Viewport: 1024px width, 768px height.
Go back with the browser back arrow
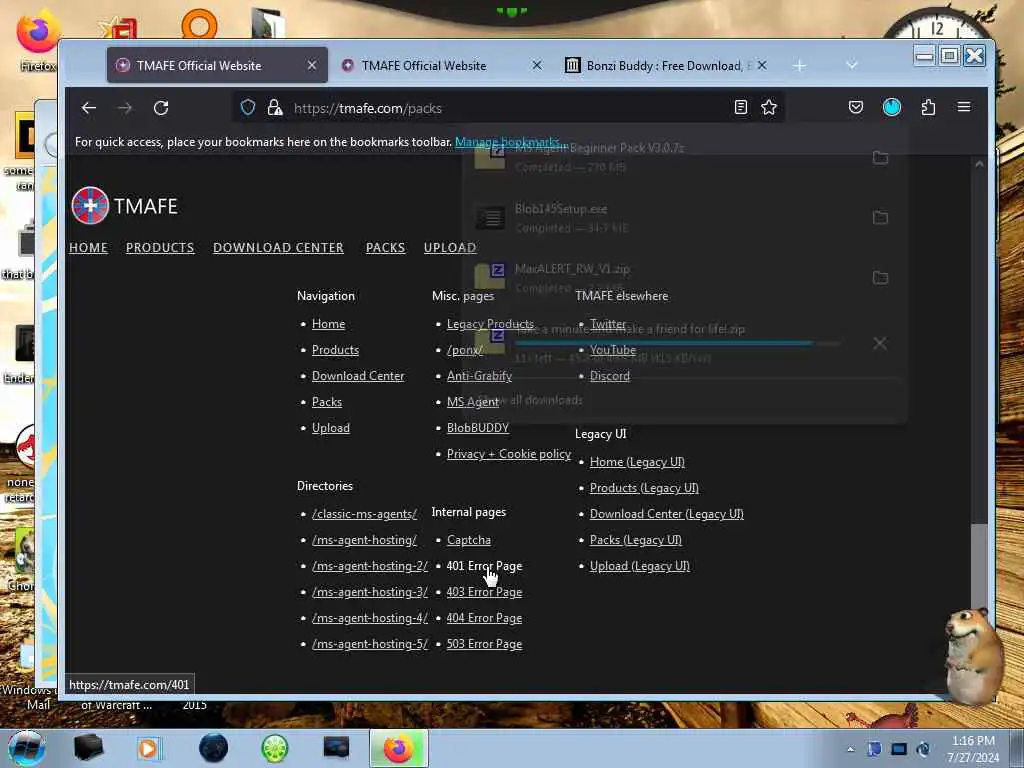[x=89, y=108]
